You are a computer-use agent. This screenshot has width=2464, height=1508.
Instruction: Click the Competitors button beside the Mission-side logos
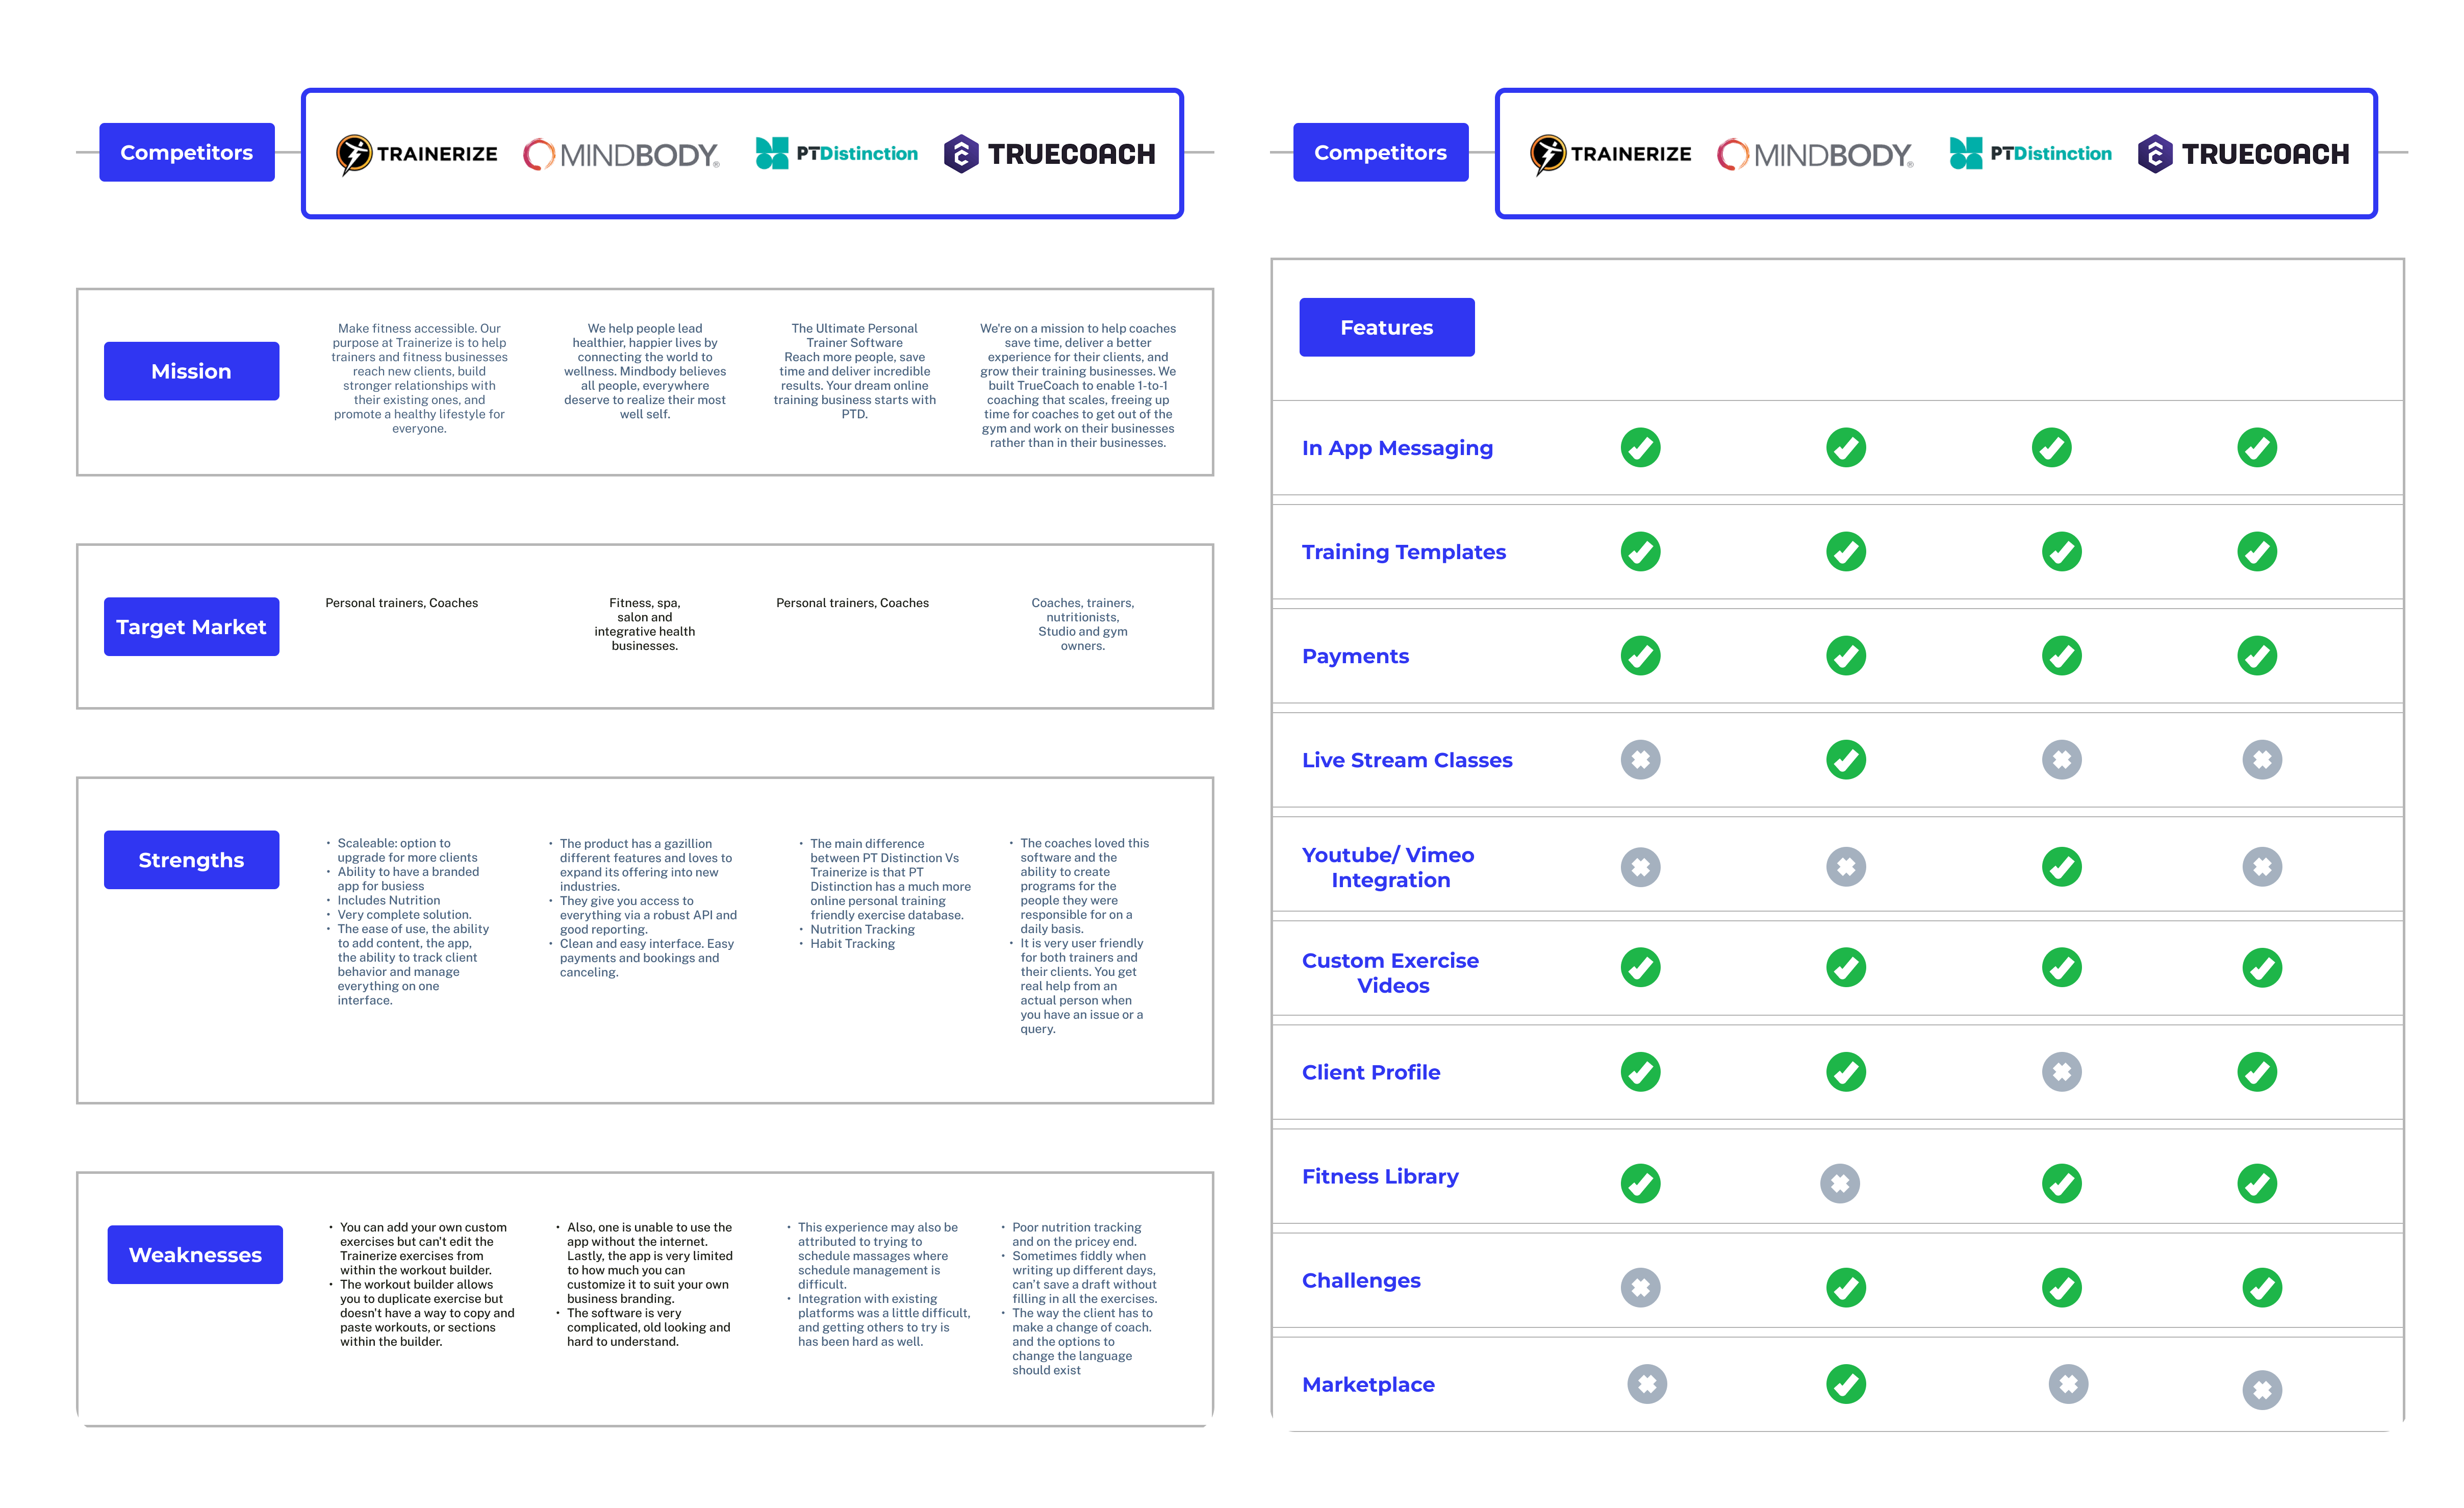pyautogui.click(x=187, y=153)
